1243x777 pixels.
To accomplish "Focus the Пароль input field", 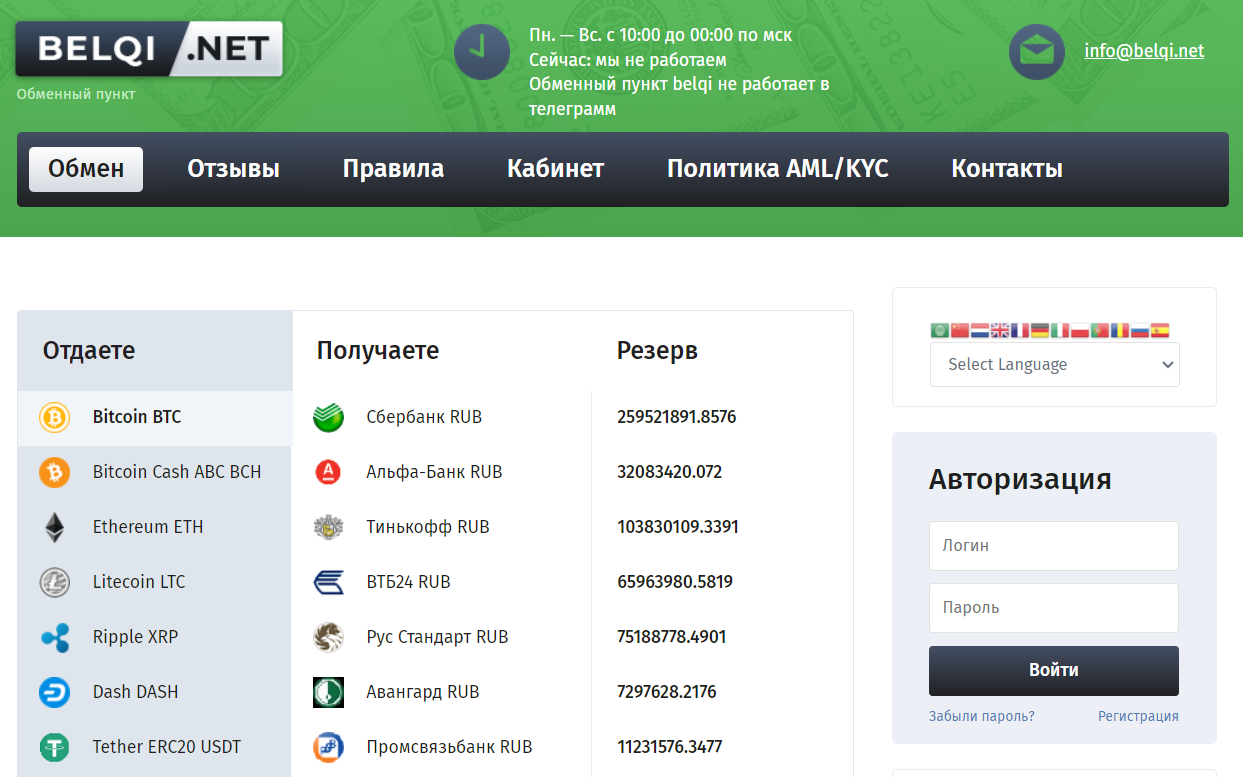I will pyautogui.click(x=1054, y=608).
